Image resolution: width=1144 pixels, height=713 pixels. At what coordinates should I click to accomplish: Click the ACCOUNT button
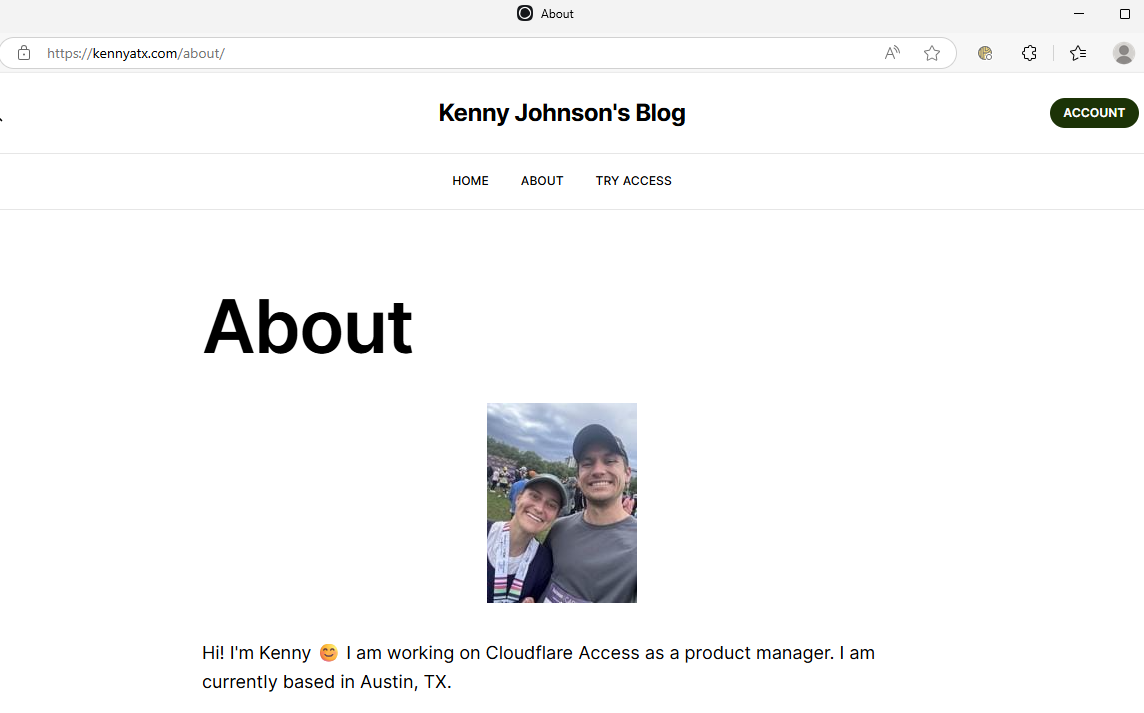[1094, 113]
